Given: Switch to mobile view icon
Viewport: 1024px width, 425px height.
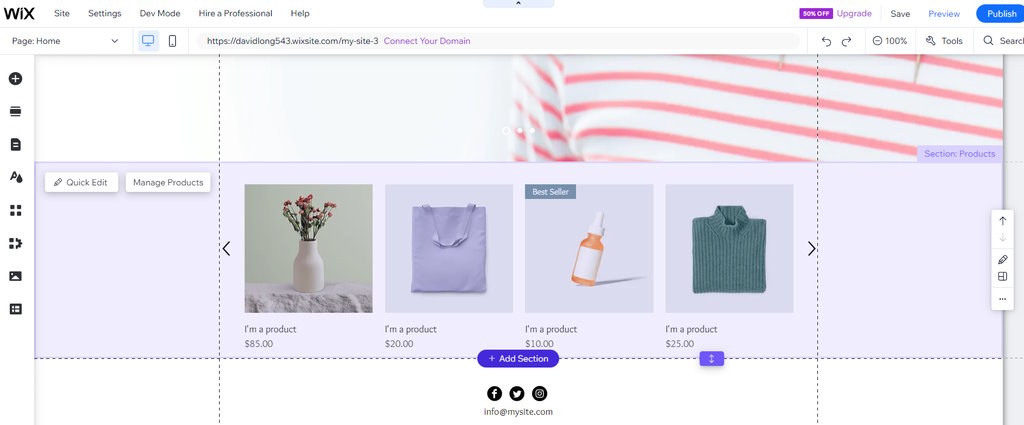Looking at the screenshot, I should (172, 41).
